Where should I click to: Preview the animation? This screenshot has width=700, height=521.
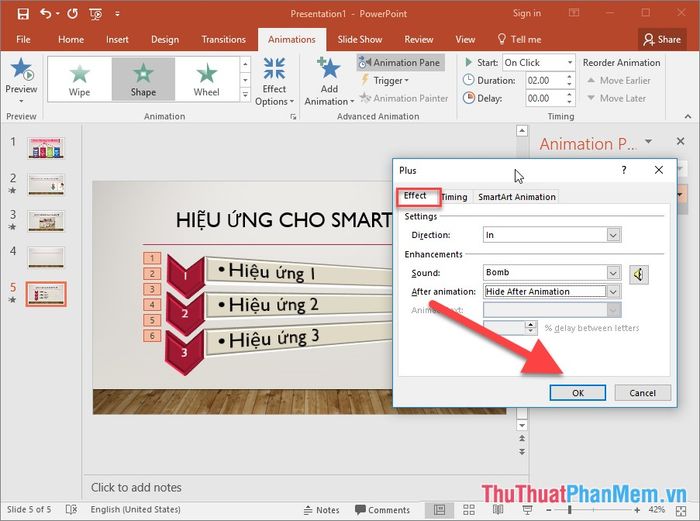click(x=21, y=80)
